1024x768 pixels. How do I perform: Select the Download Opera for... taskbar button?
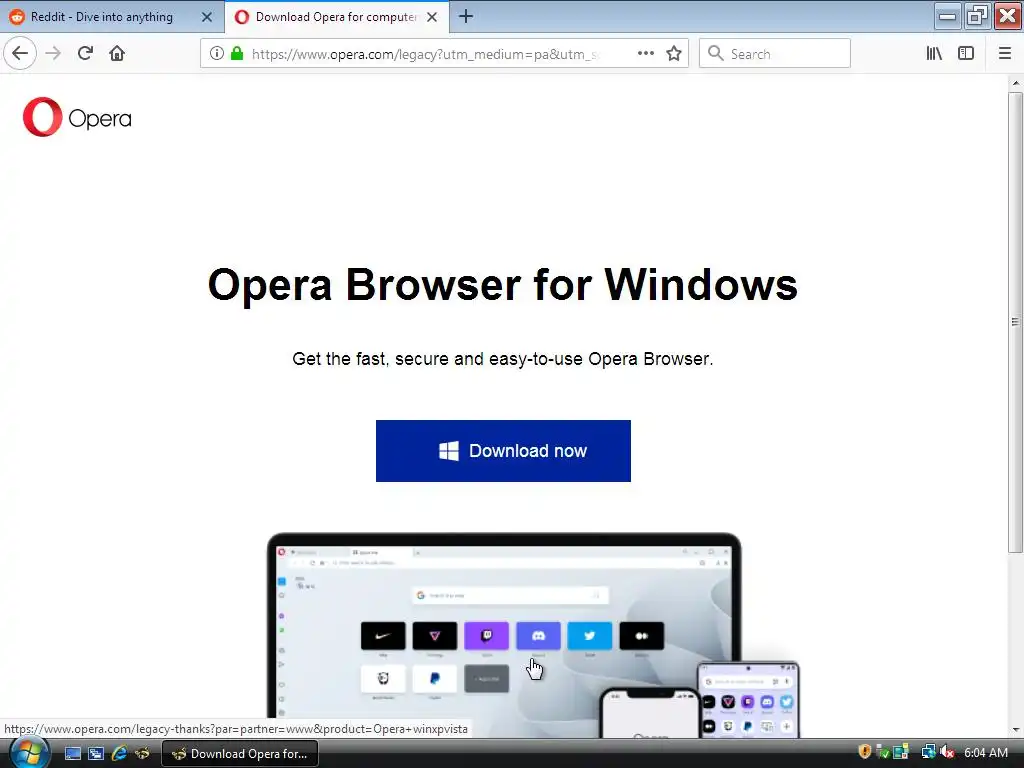pyautogui.click(x=240, y=754)
